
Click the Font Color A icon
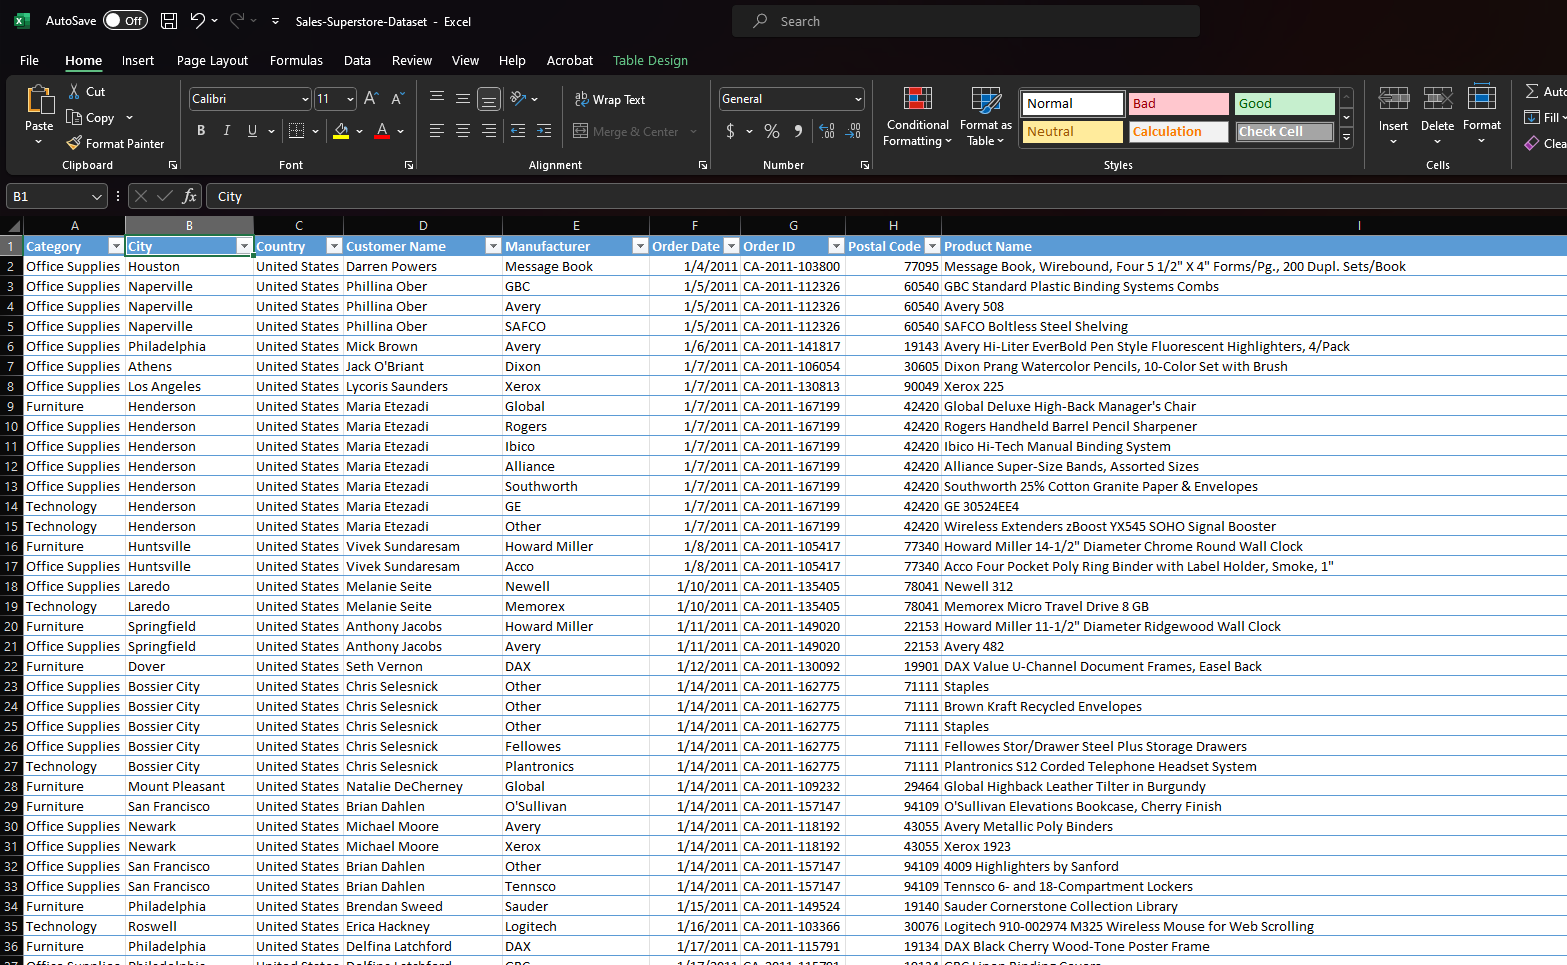pos(382,131)
